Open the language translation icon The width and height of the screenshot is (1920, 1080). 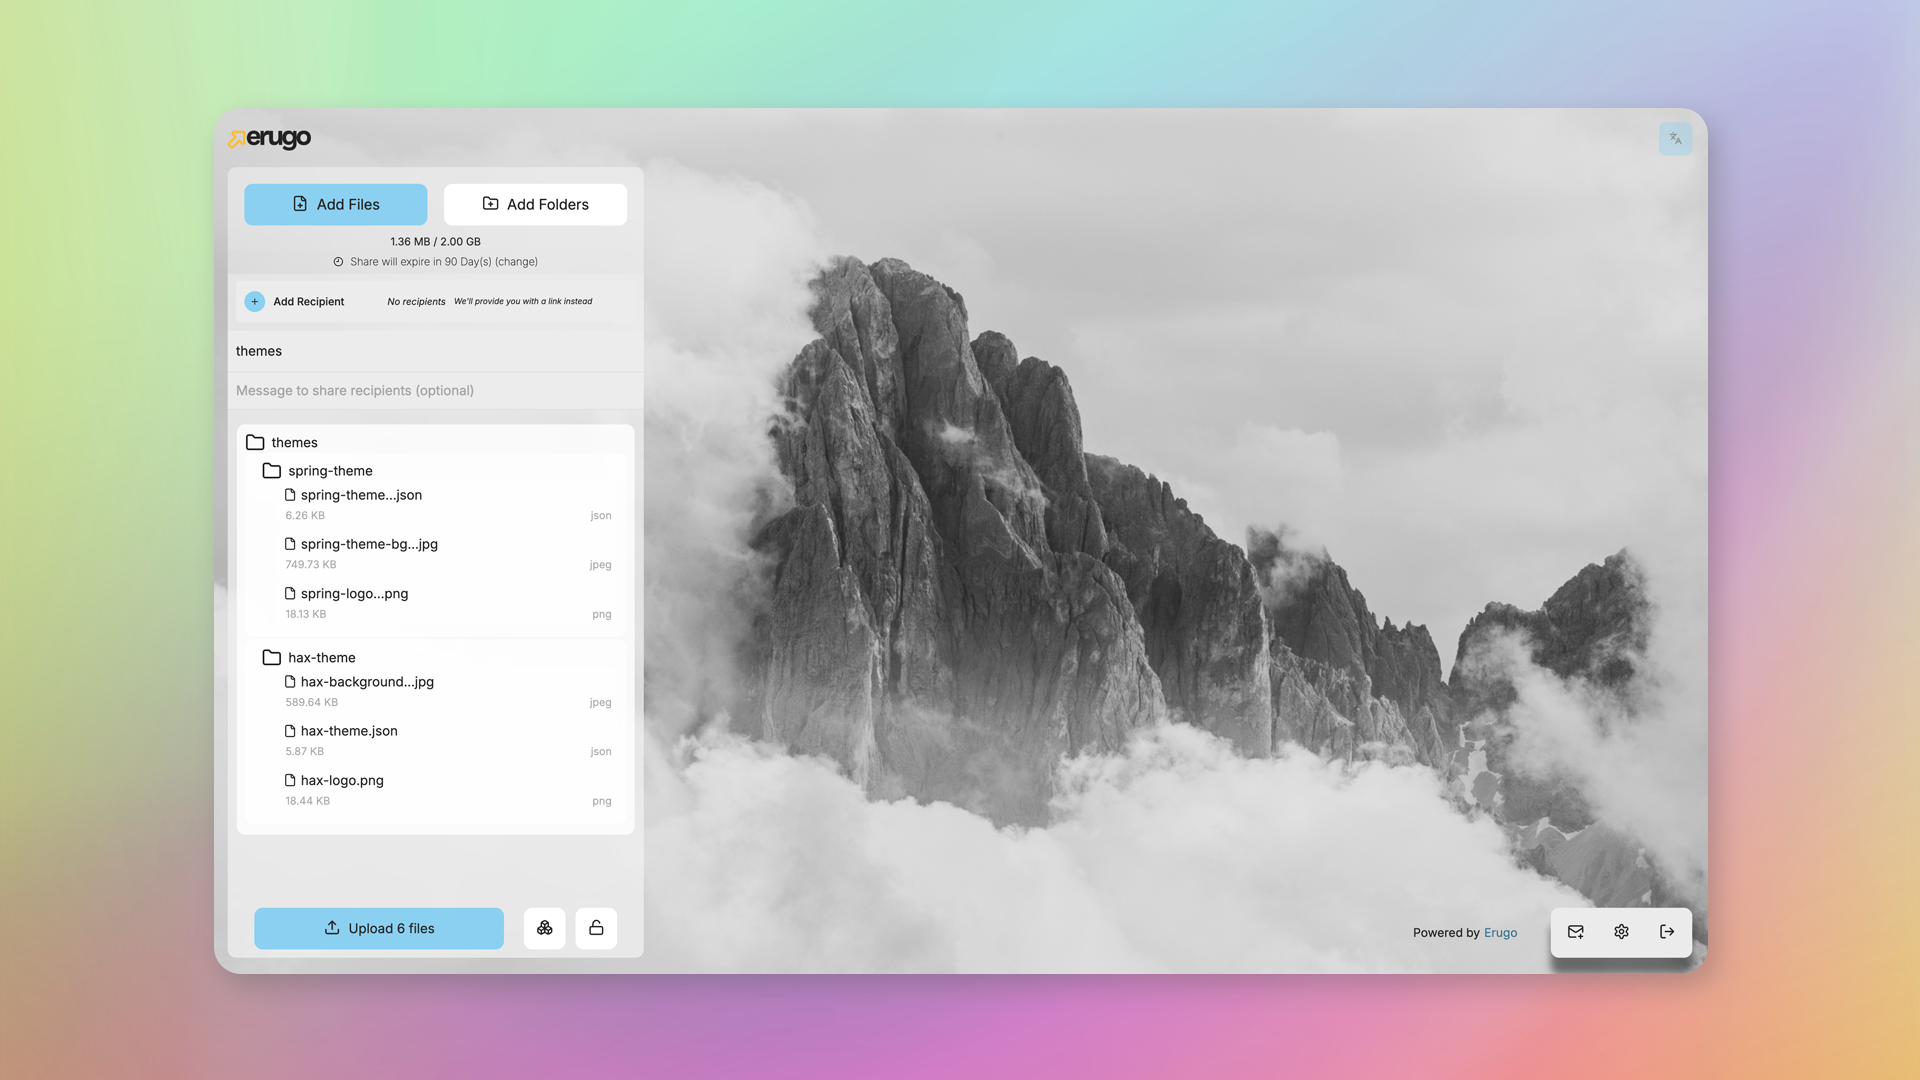coord(1675,139)
